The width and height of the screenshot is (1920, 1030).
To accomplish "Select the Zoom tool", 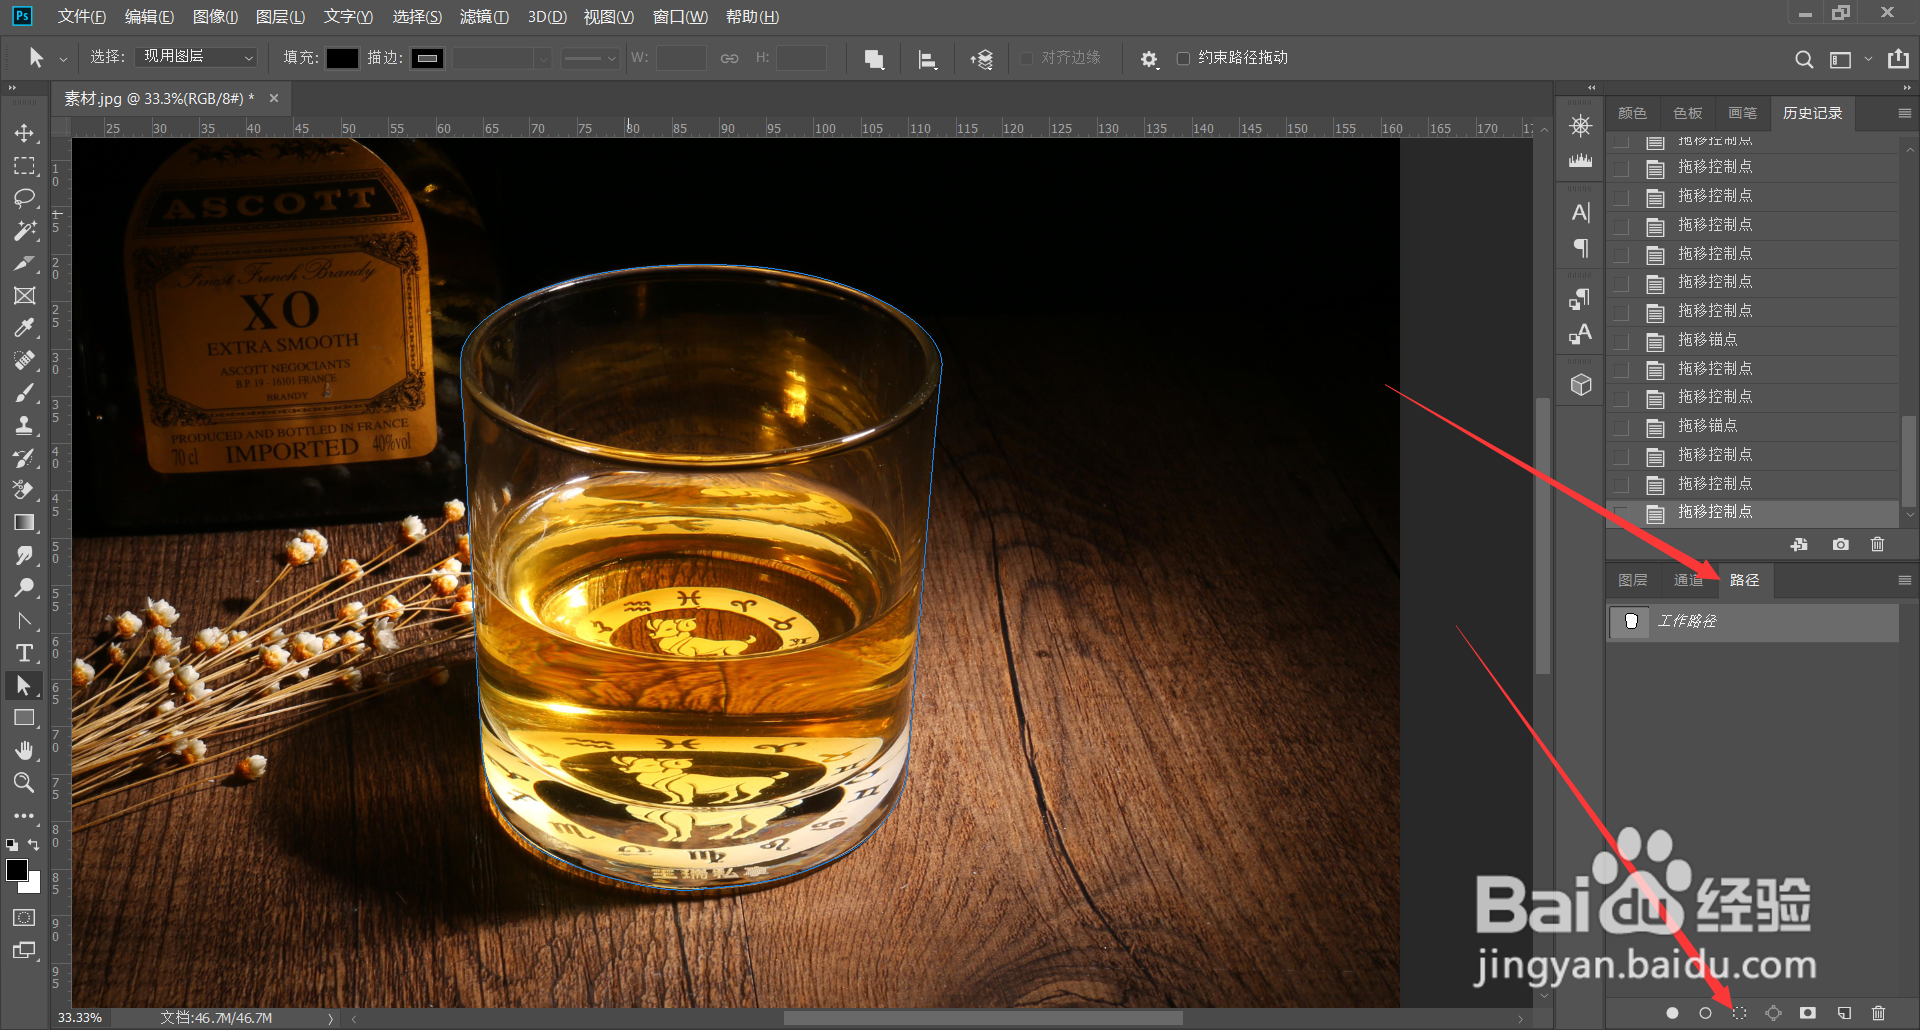I will tap(24, 783).
